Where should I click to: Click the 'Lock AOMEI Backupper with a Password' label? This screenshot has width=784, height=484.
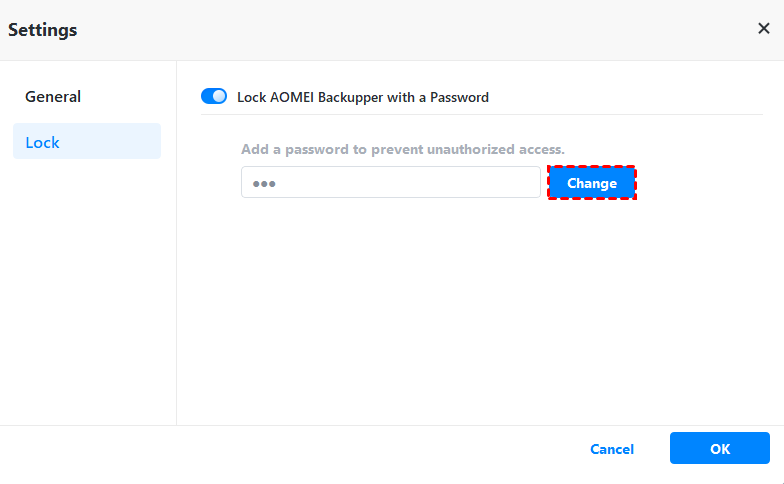coord(362,98)
